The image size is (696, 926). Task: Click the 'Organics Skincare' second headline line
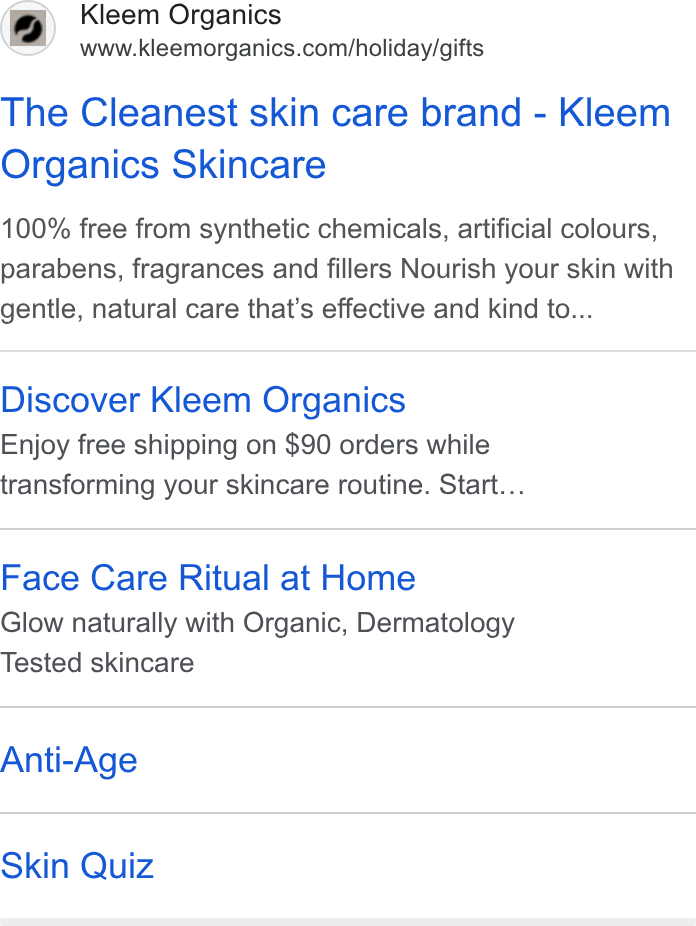tap(164, 164)
